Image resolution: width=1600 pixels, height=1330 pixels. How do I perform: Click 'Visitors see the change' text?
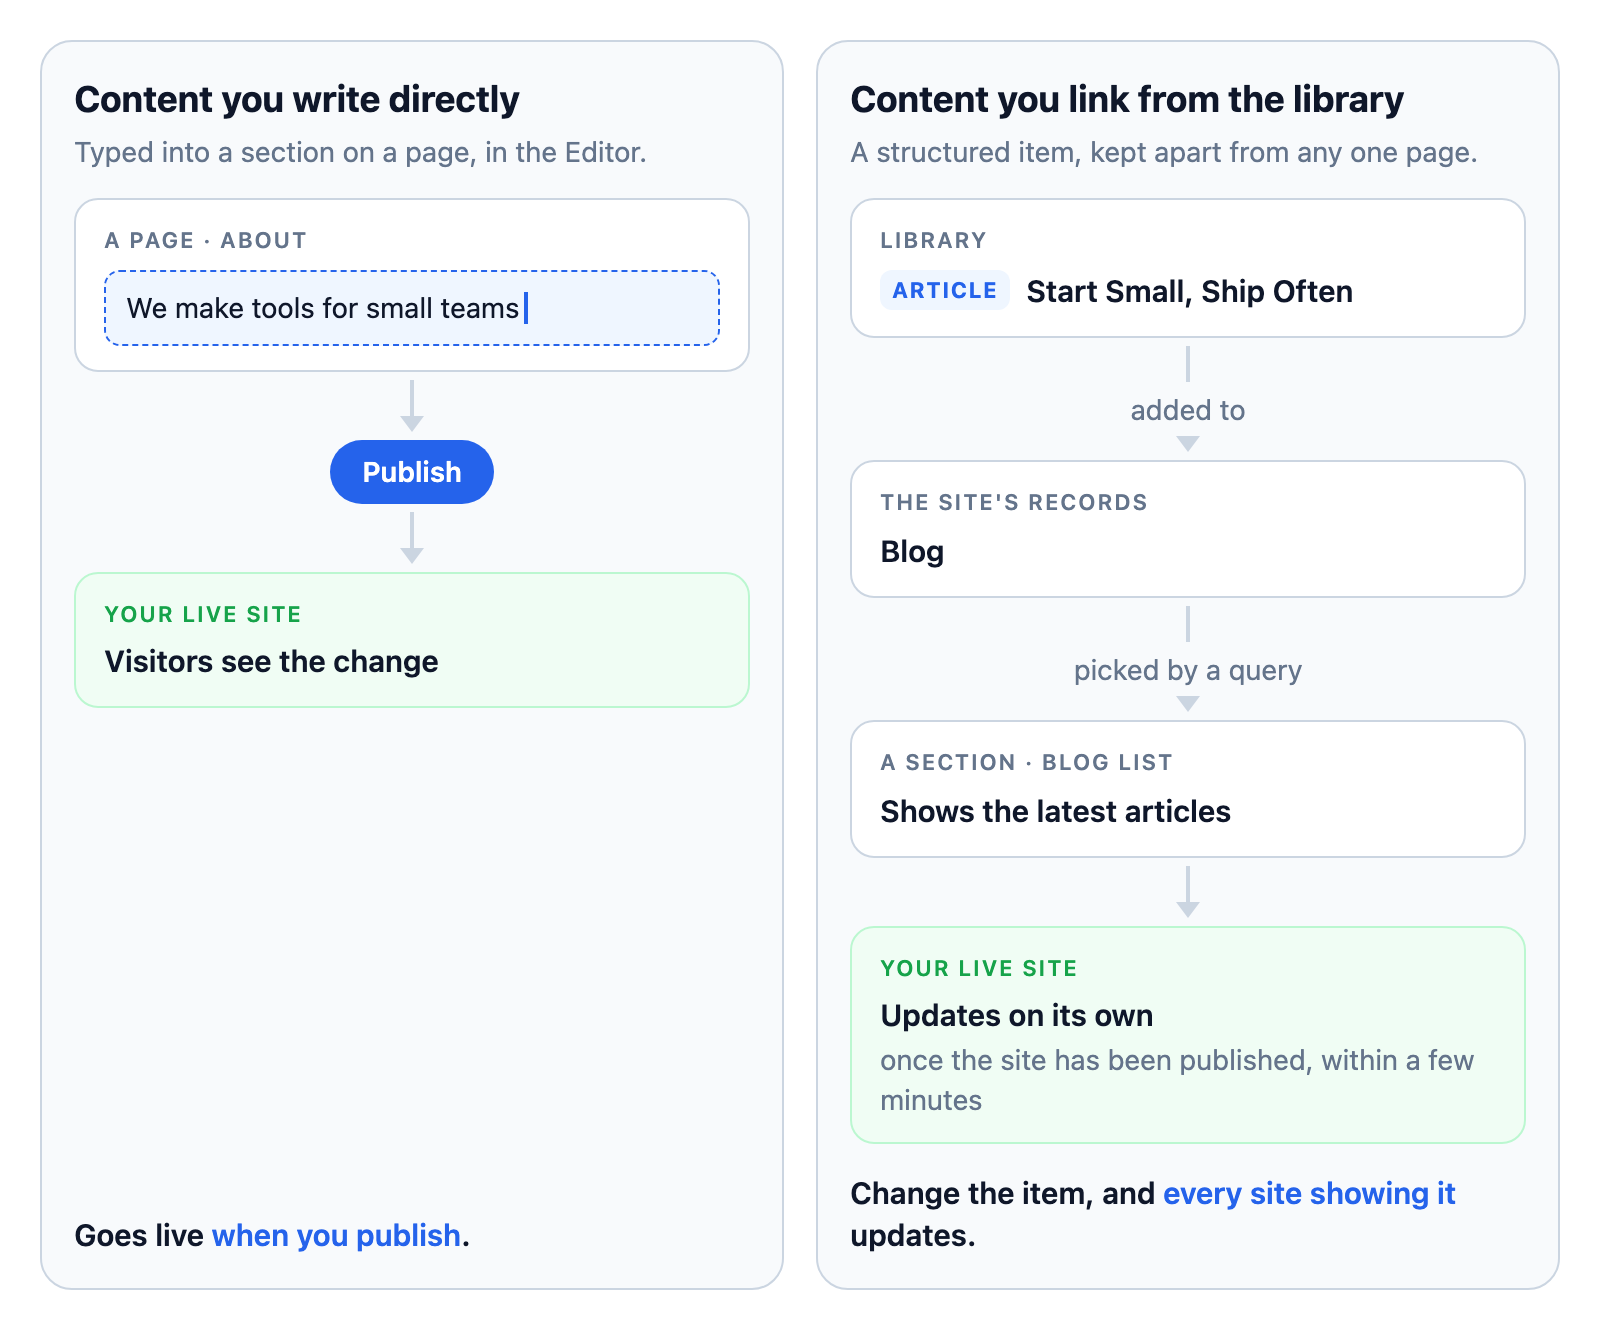point(271,662)
